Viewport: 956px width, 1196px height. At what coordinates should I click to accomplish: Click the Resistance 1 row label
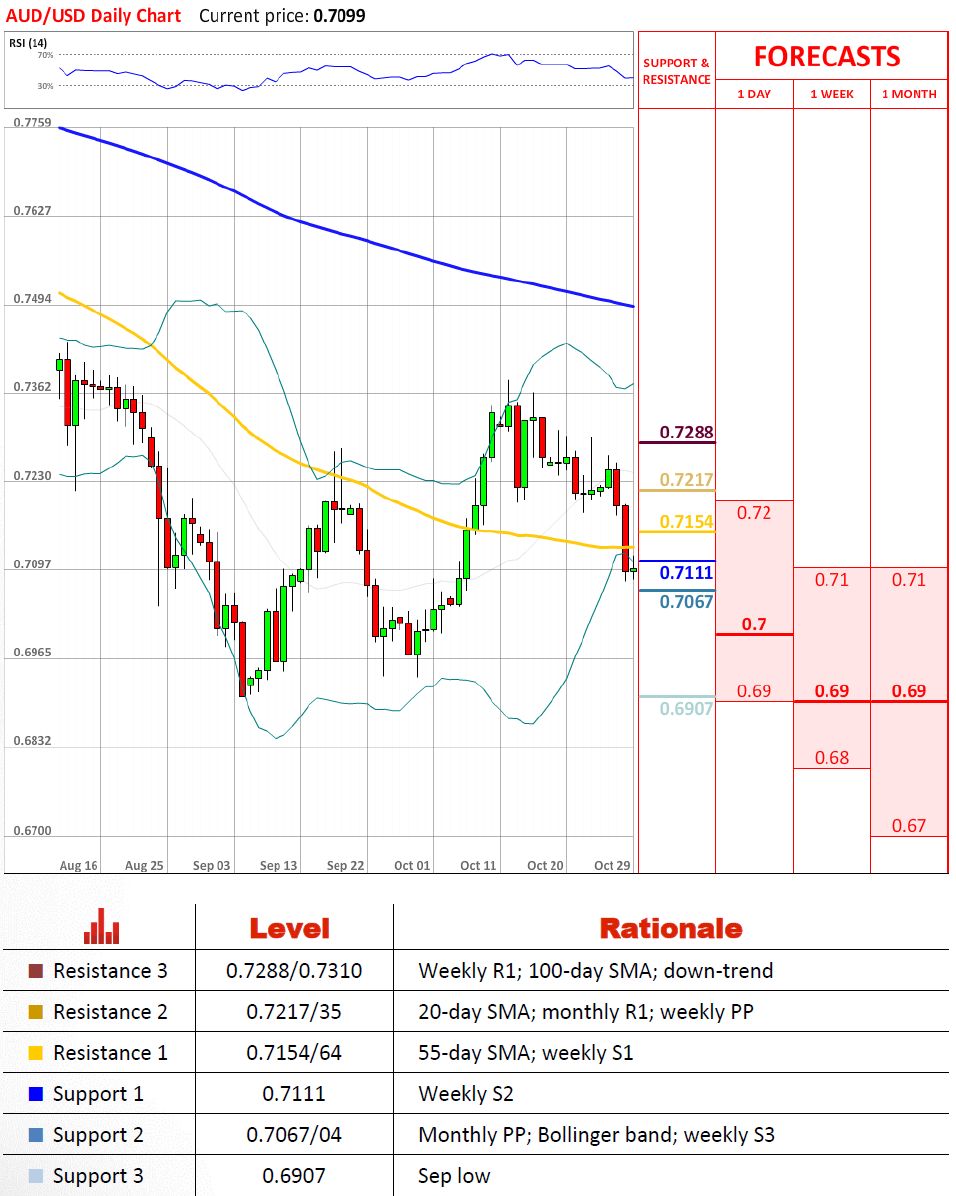point(110,1053)
